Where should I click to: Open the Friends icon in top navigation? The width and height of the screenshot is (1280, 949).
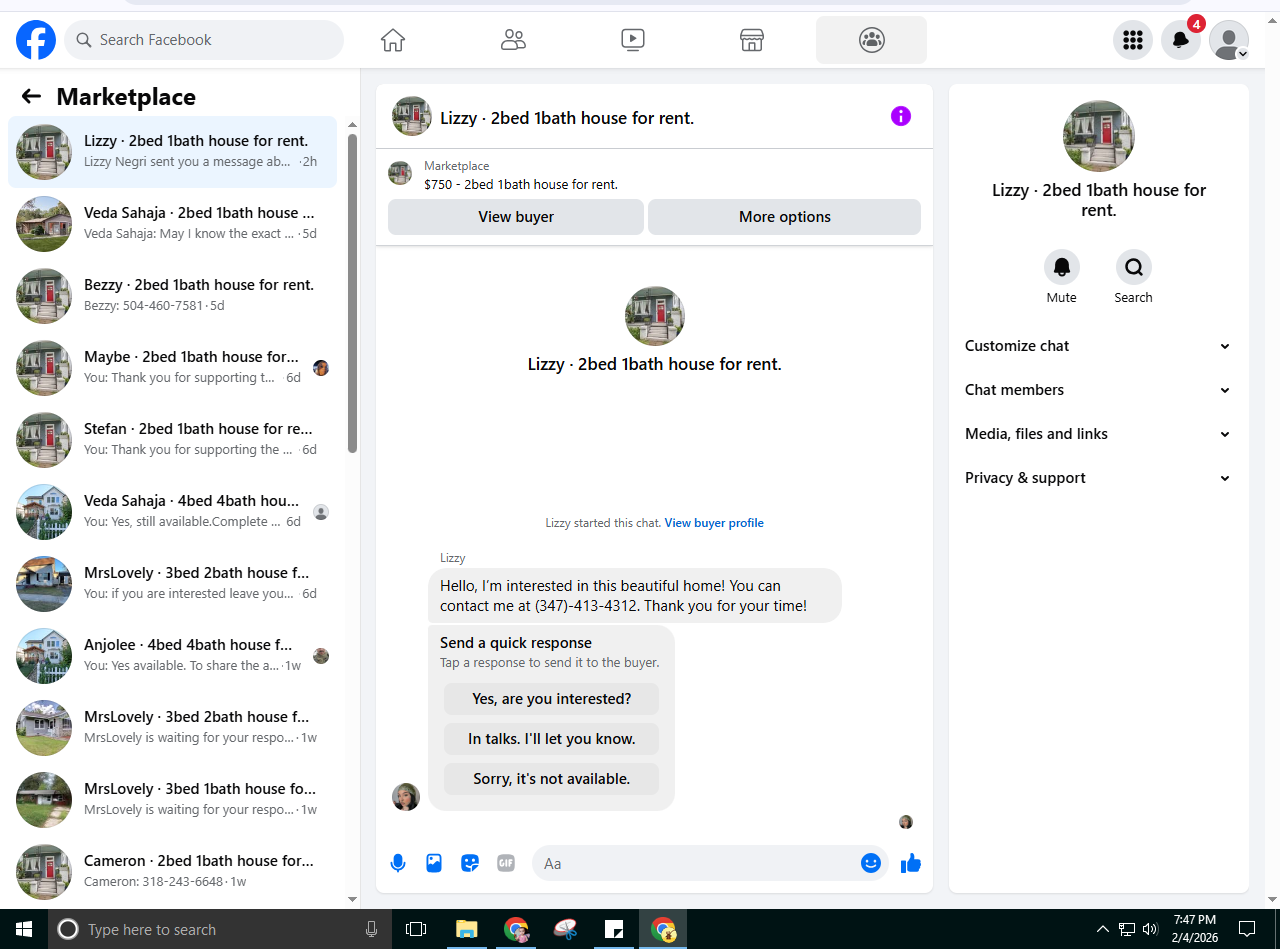(x=513, y=40)
